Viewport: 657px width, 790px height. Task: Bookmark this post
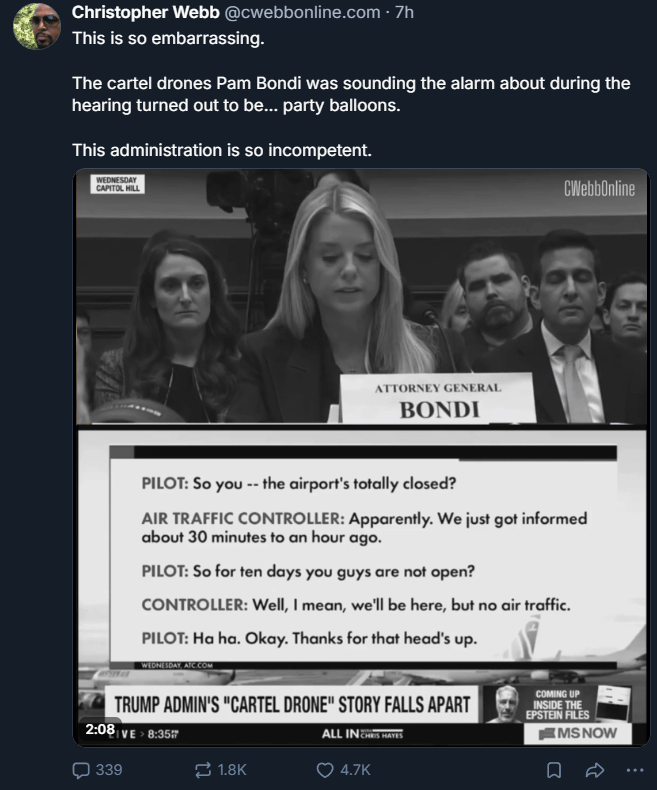554,770
